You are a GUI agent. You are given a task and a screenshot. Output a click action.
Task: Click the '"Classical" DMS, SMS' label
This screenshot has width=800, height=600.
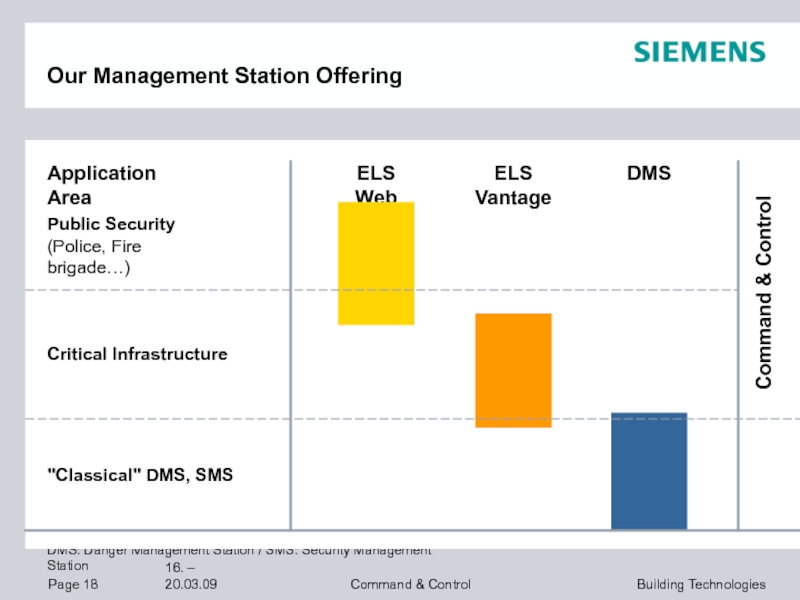140,474
